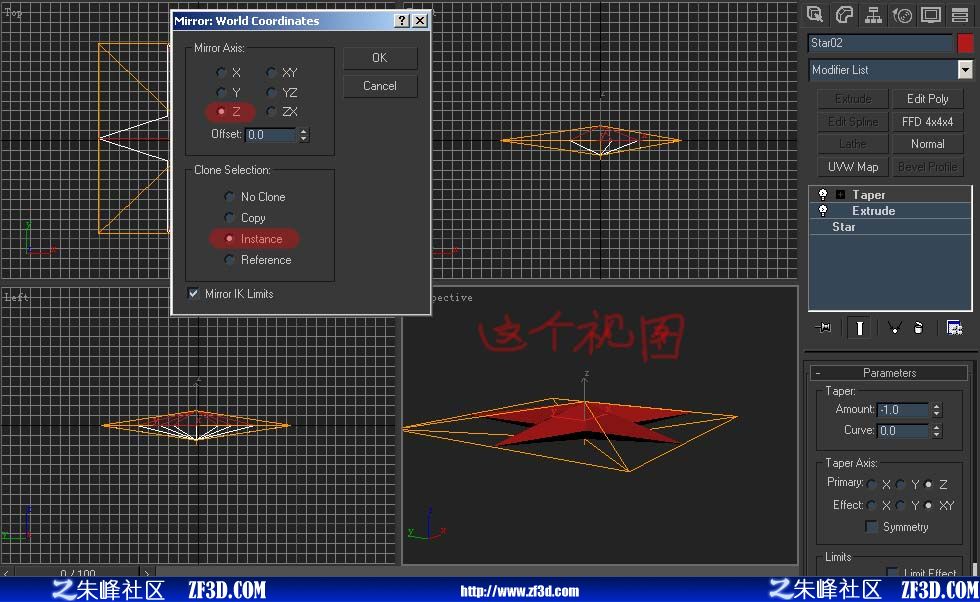Select XY mirror axis radio button
Image resolution: width=980 pixels, height=602 pixels.
click(271, 73)
